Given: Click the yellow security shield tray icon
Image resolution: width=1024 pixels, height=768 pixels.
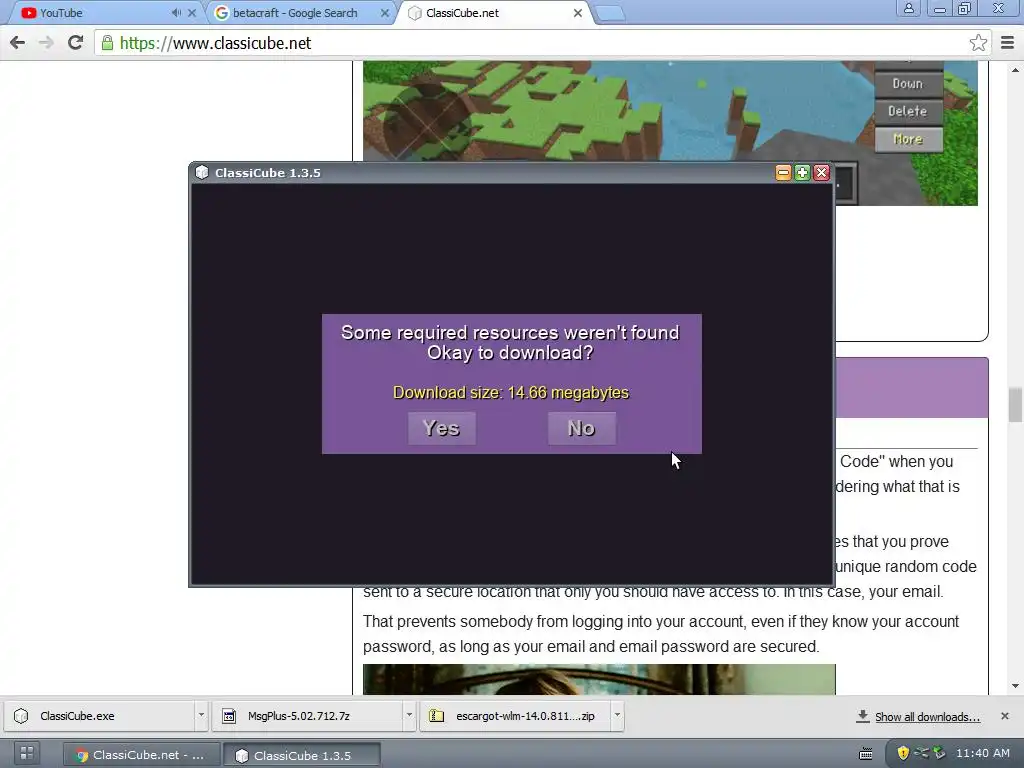Looking at the screenshot, I should coord(903,754).
